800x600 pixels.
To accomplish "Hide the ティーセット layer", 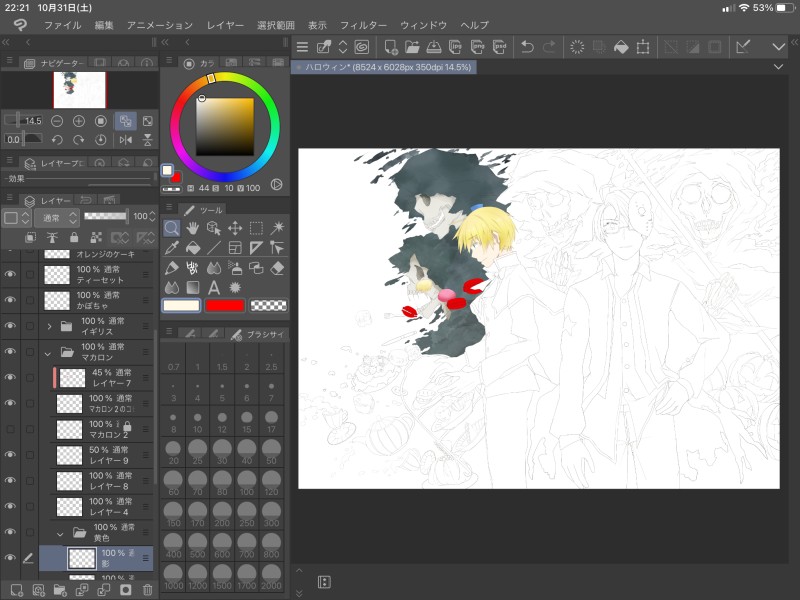I will point(10,274).
